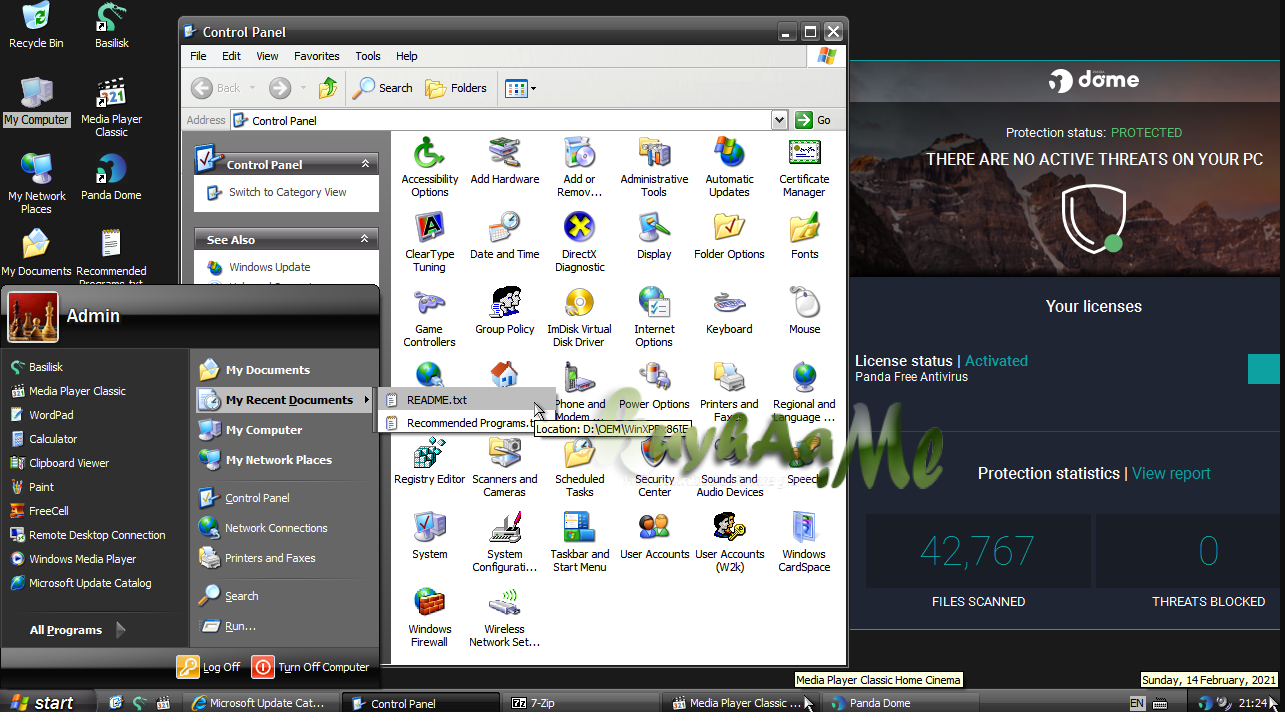Open Date and Time applet

504,236
